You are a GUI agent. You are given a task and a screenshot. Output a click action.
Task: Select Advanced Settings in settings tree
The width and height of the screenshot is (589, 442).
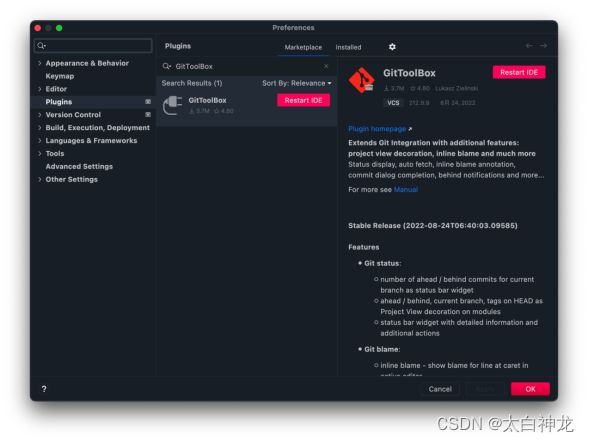(x=79, y=166)
